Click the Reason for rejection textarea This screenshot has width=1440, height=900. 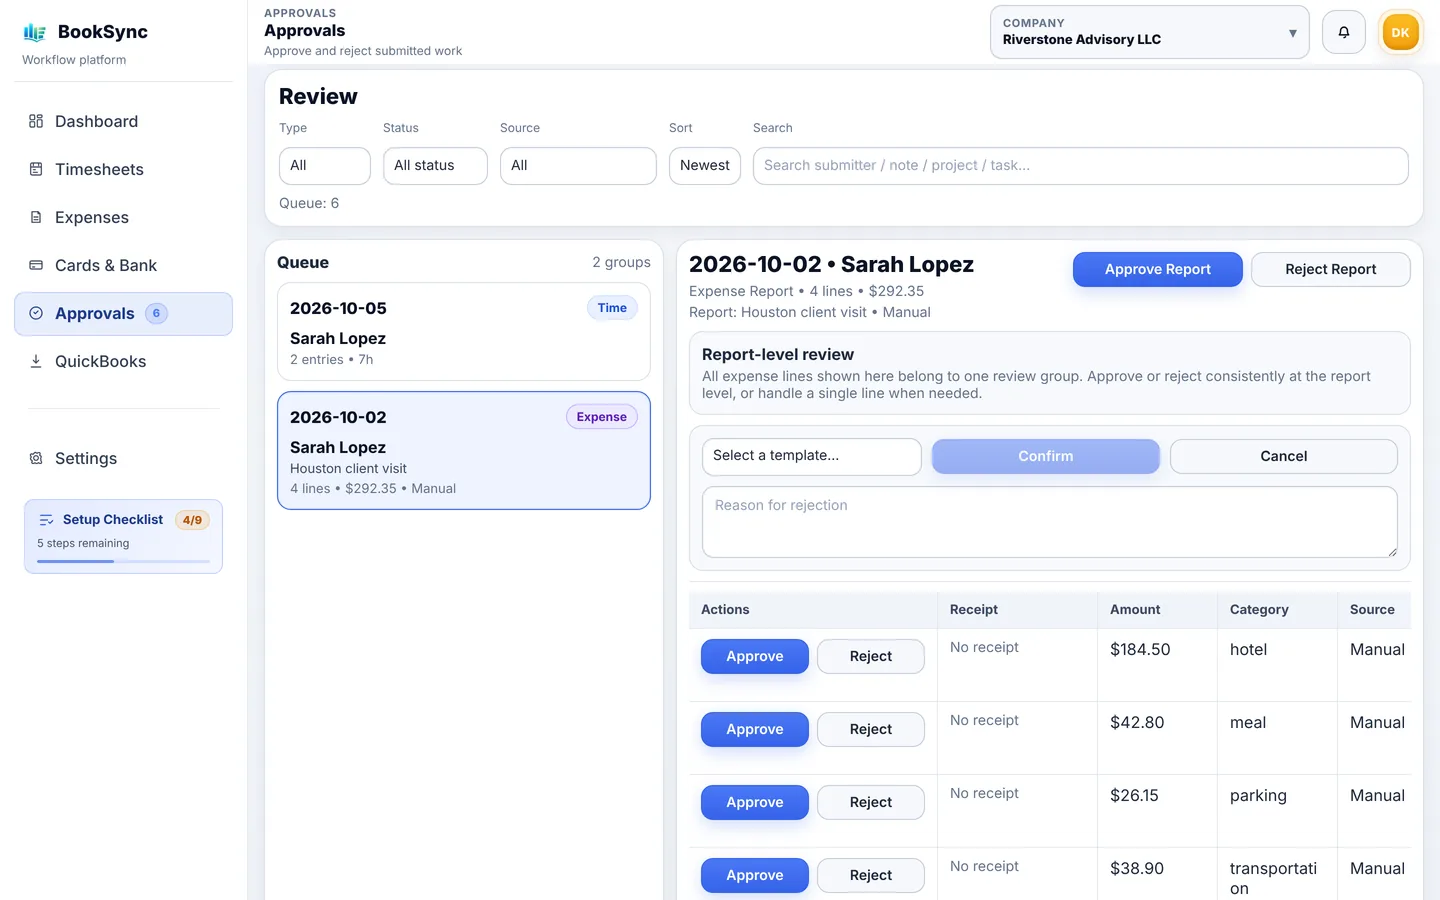pos(1050,522)
